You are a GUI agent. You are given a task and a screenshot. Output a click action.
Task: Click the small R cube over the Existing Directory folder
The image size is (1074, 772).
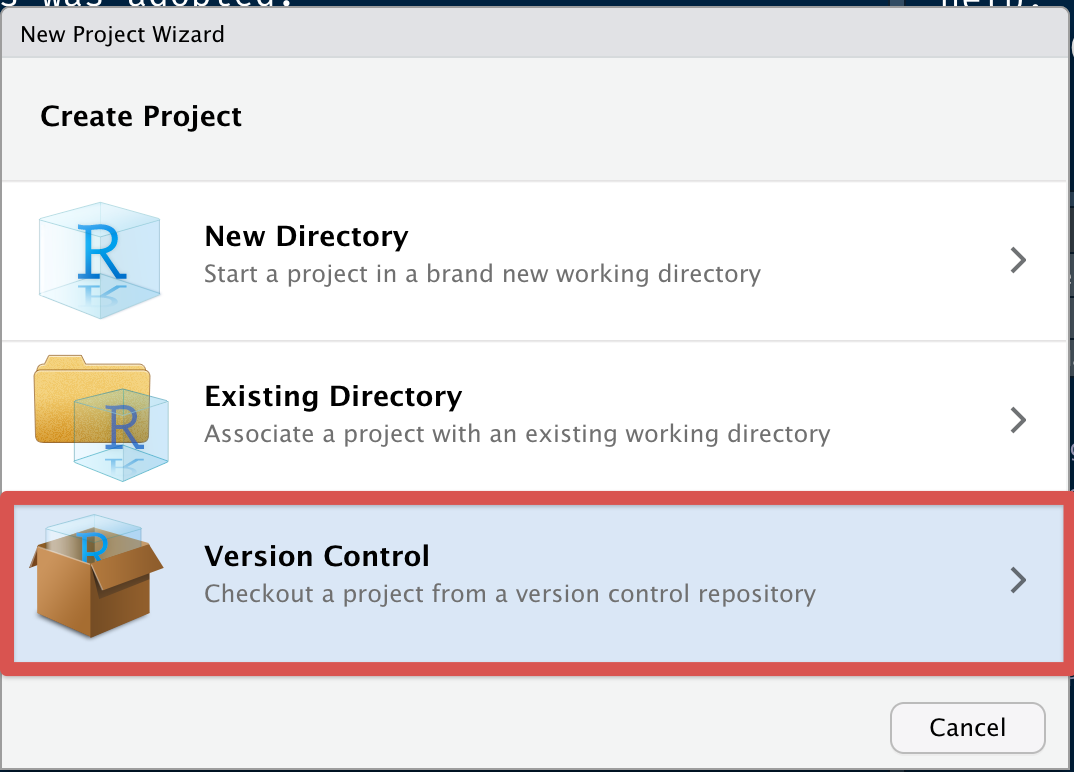[x=121, y=435]
